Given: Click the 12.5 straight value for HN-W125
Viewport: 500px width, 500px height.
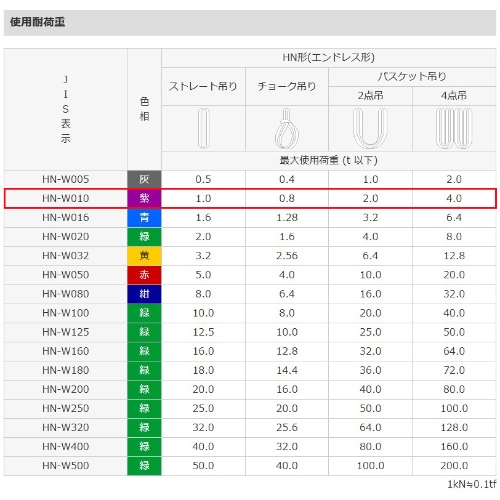Looking at the screenshot, I should (203, 332).
